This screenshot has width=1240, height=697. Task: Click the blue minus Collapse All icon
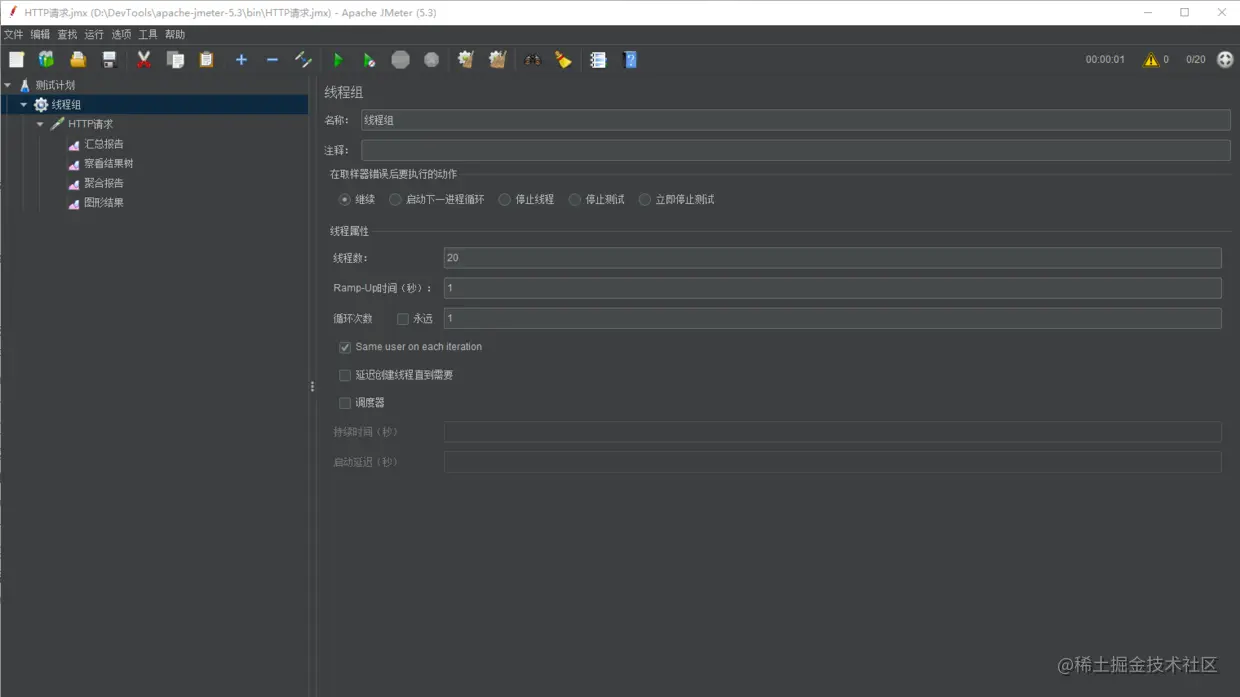tap(272, 60)
